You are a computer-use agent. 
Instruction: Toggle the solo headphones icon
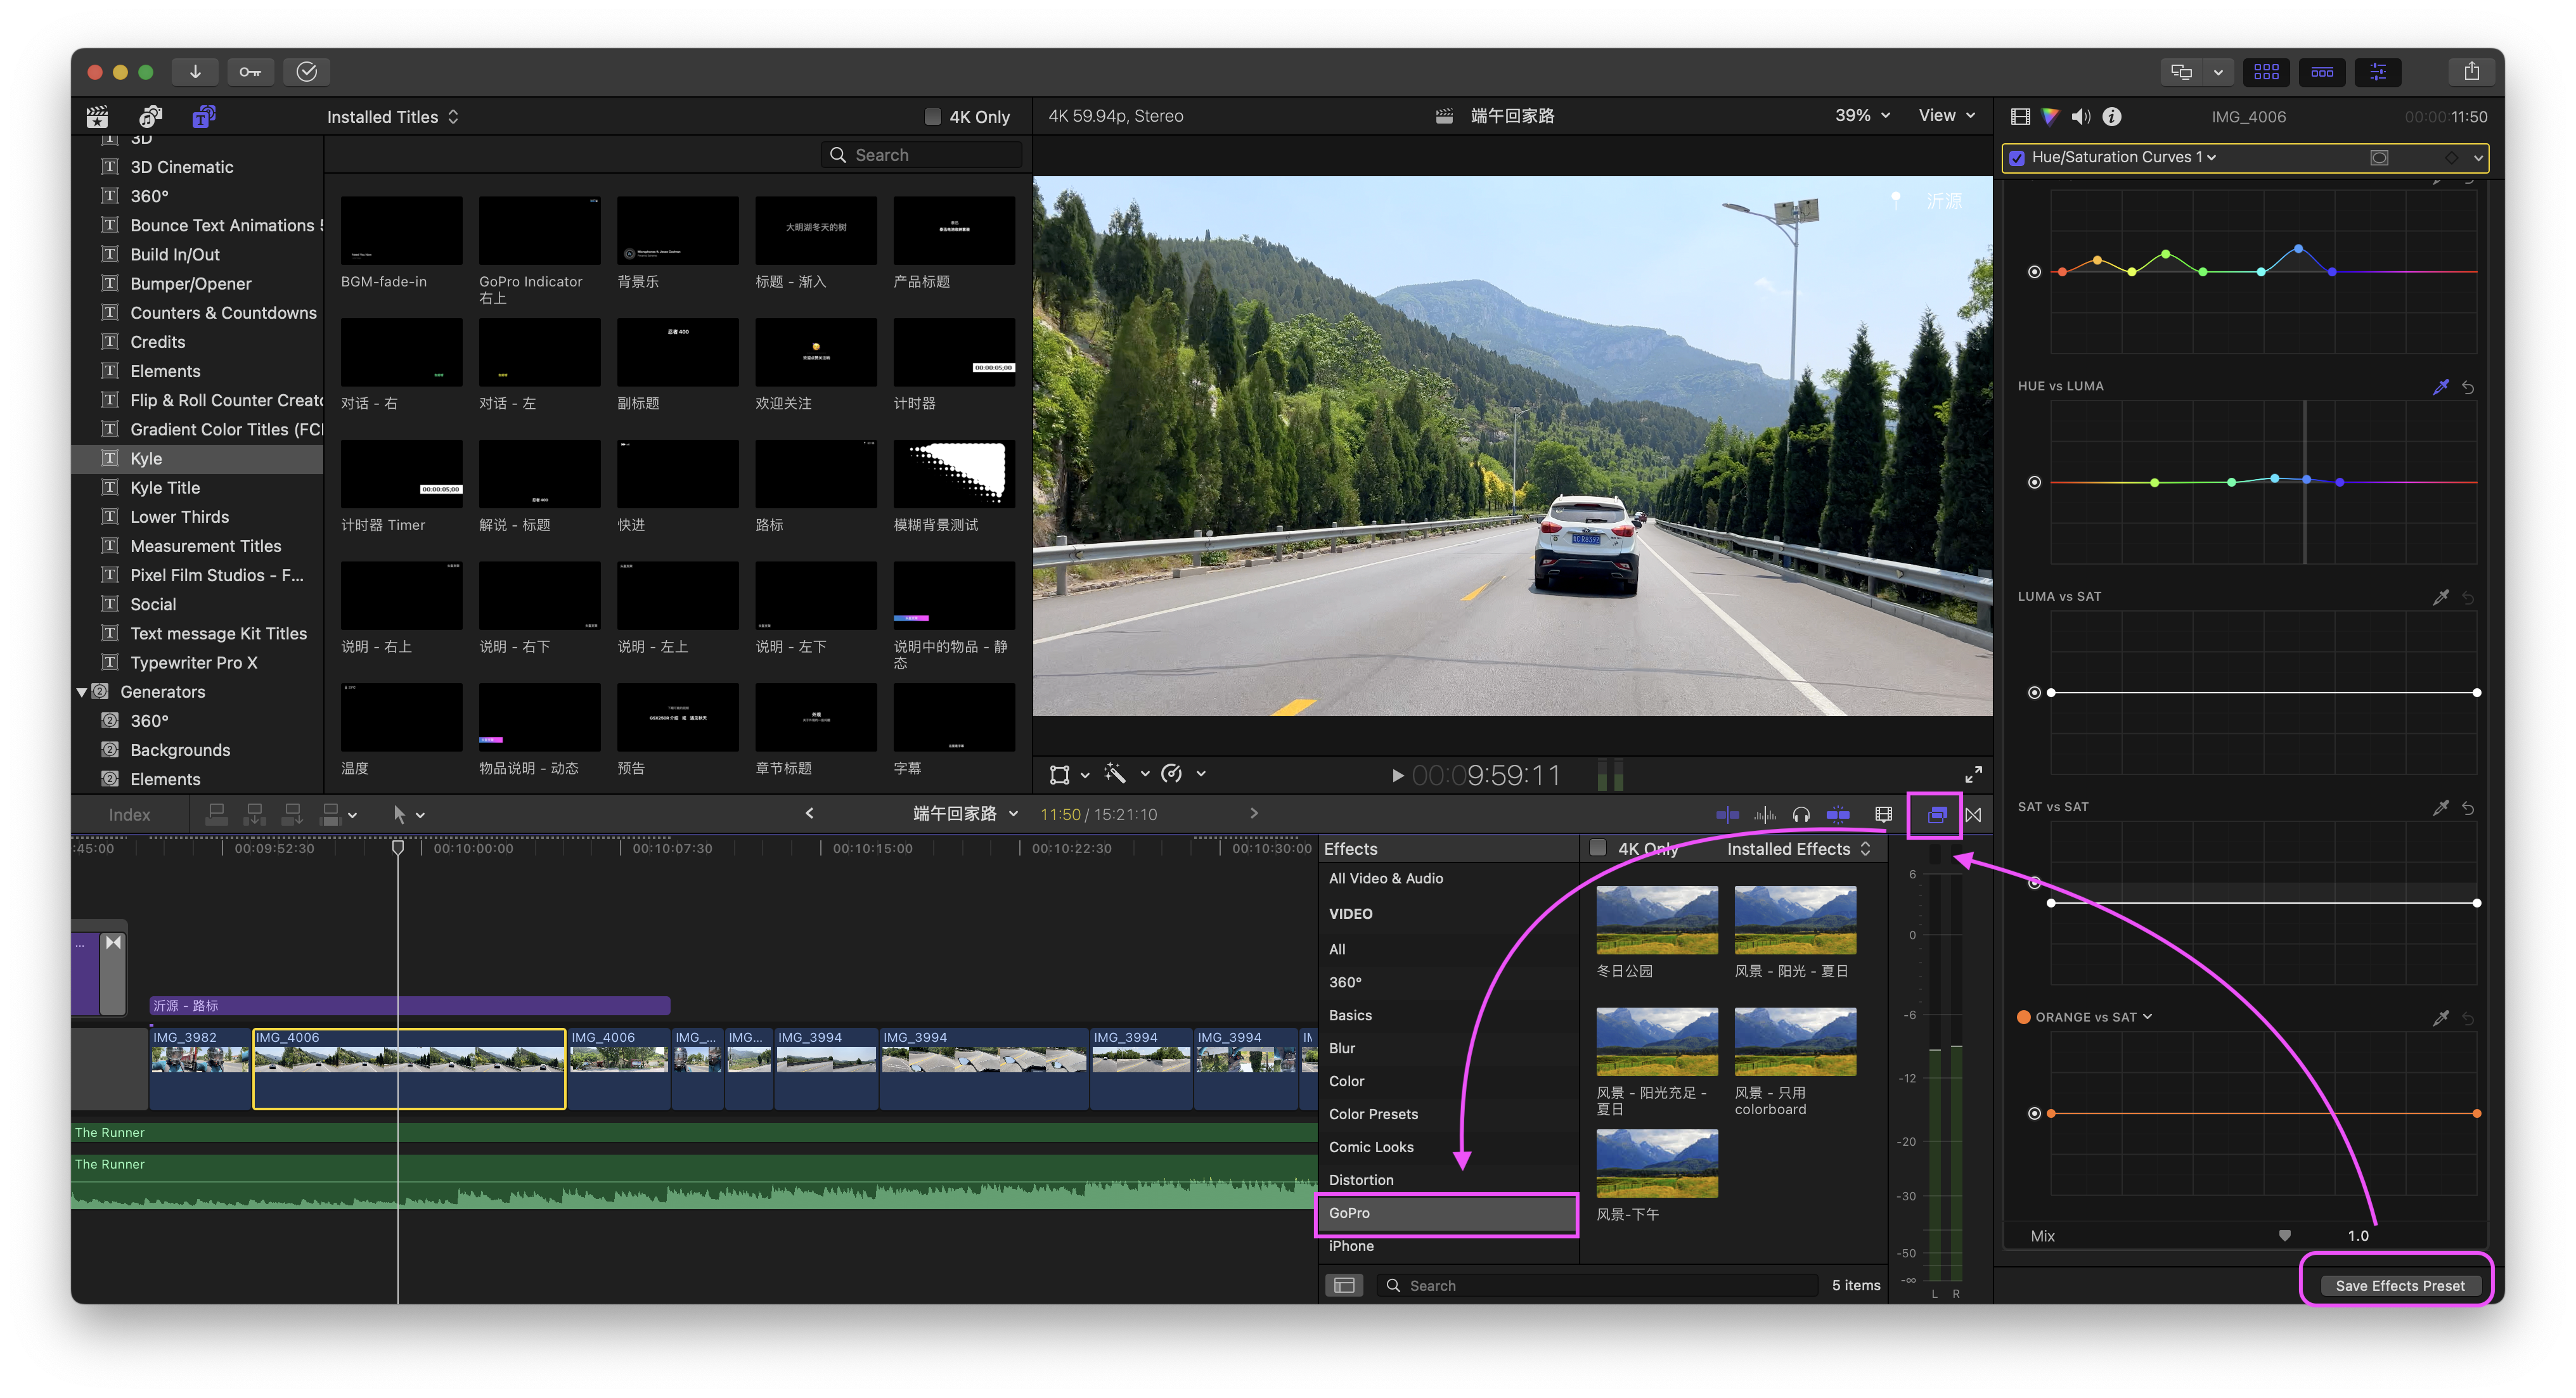[x=1801, y=815]
